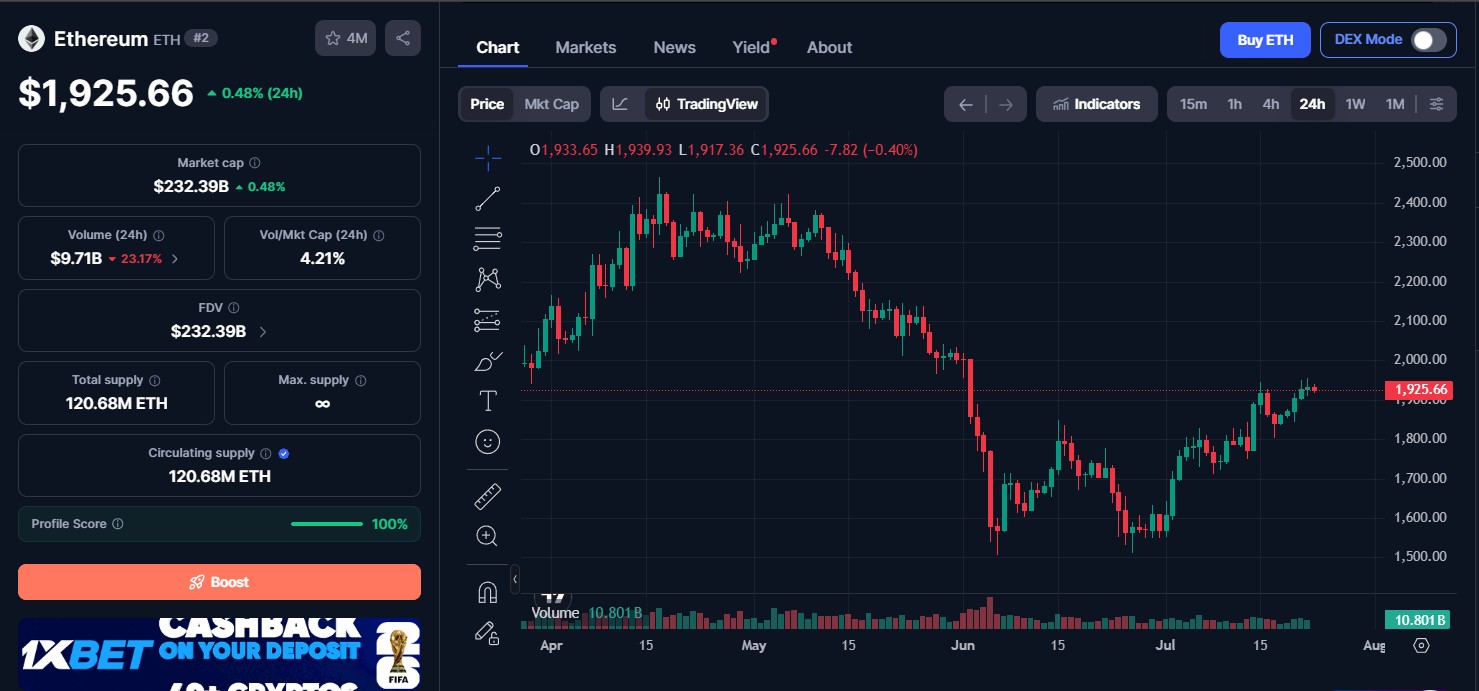Viewport: 1479px width, 691px height.
Task: Click the Boost button
Action: (x=219, y=582)
